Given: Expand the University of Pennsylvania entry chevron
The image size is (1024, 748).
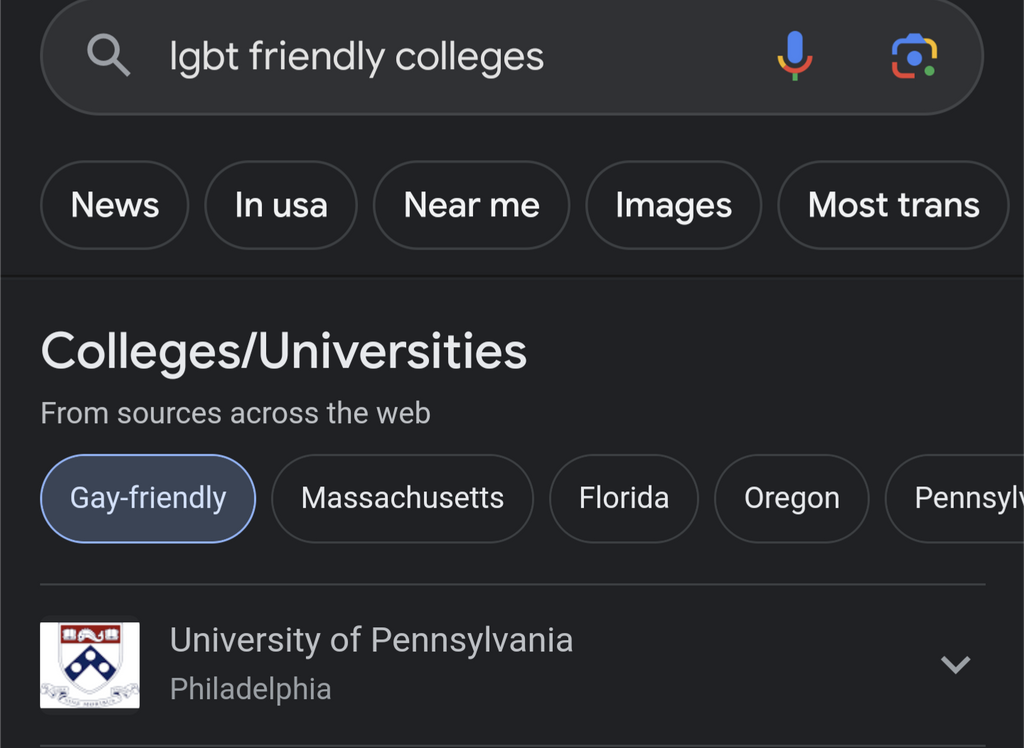Looking at the screenshot, I should [x=956, y=664].
